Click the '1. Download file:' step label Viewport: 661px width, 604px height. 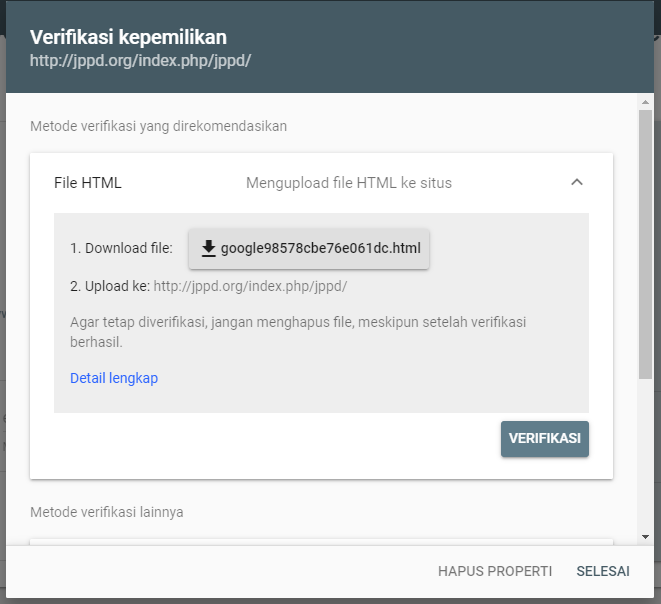[x=121, y=248]
